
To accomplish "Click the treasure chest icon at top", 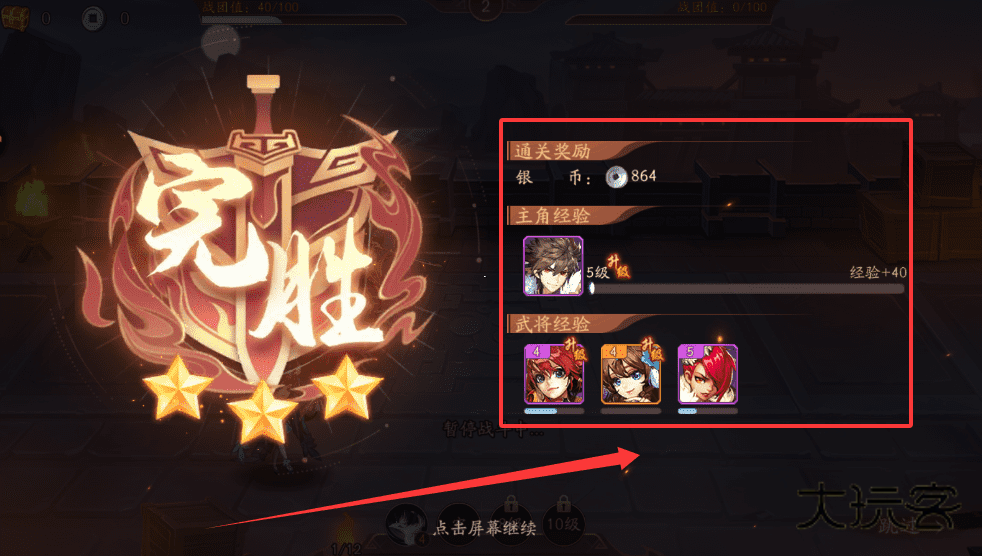I will [15, 18].
